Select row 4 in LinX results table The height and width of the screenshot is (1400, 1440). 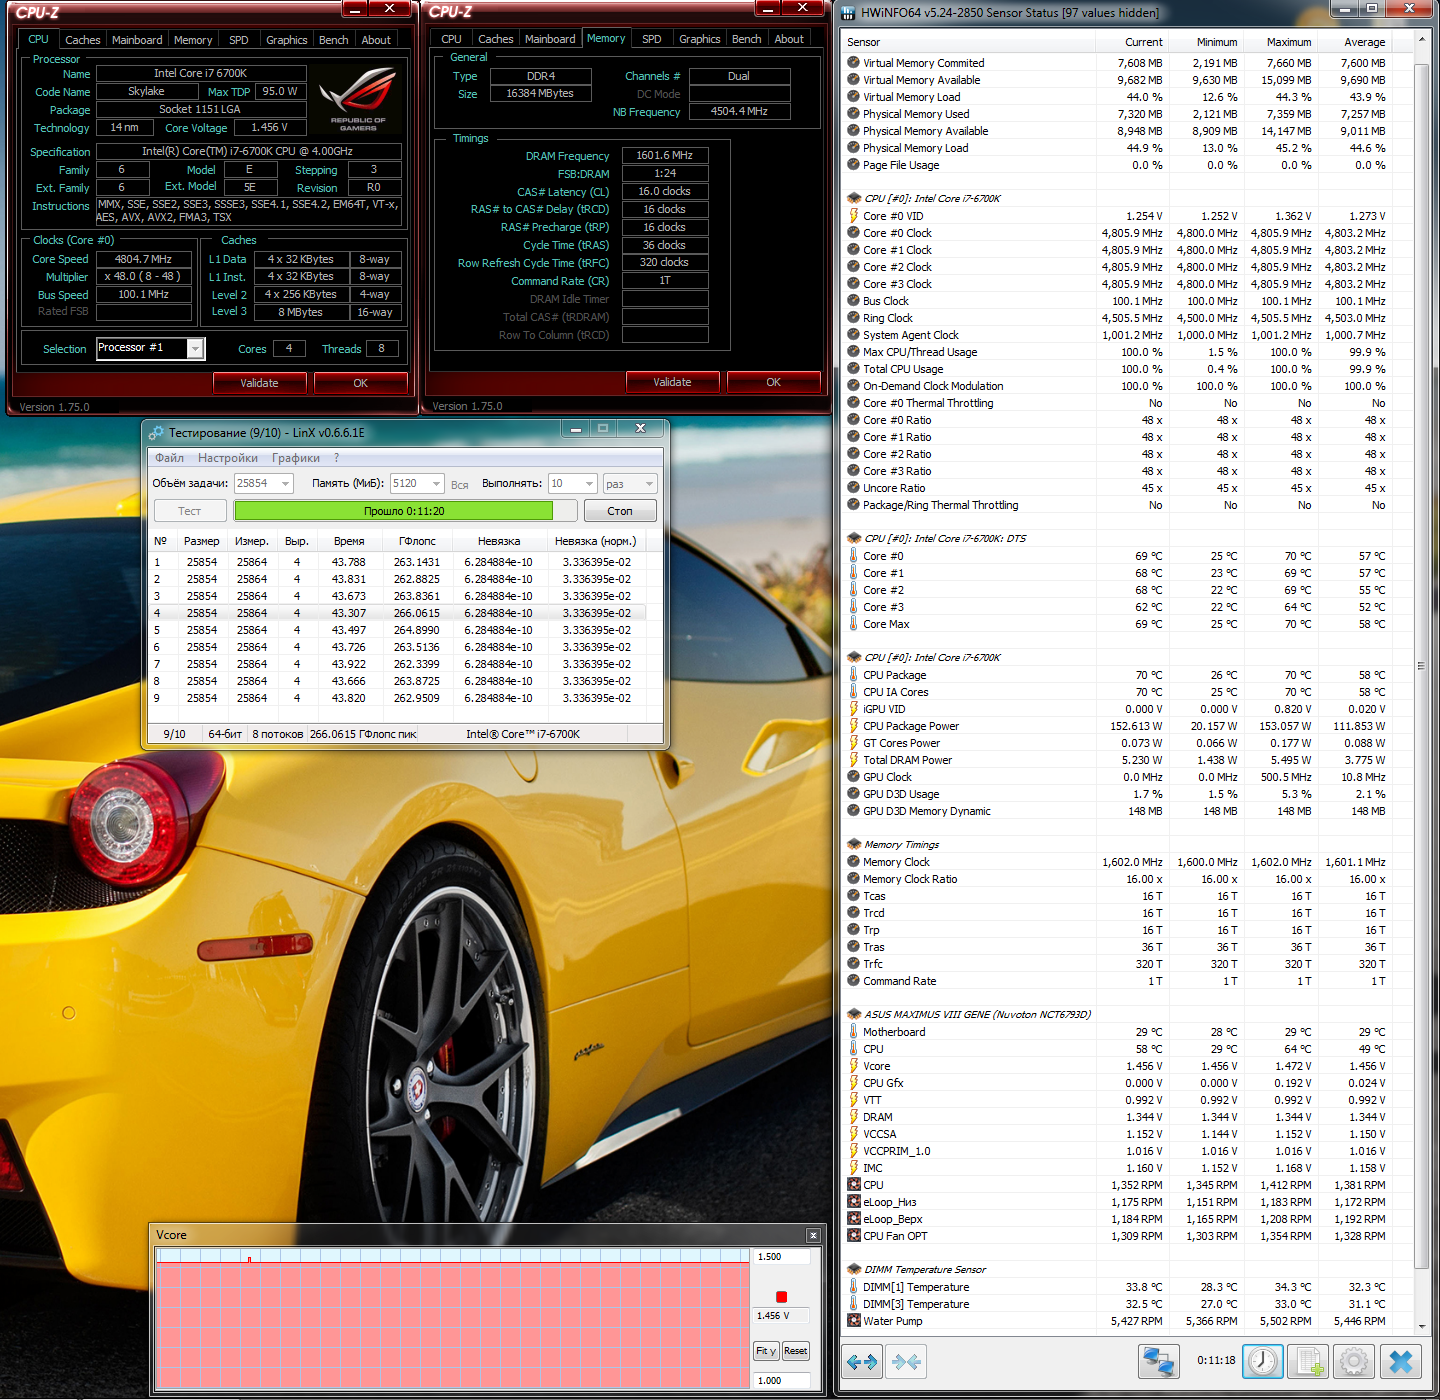[x=397, y=613]
